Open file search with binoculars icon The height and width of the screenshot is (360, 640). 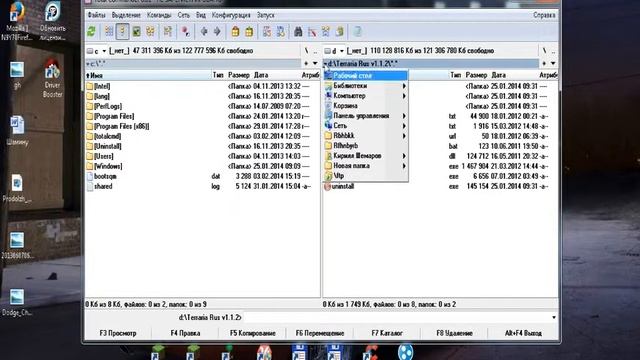(x=298, y=31)
